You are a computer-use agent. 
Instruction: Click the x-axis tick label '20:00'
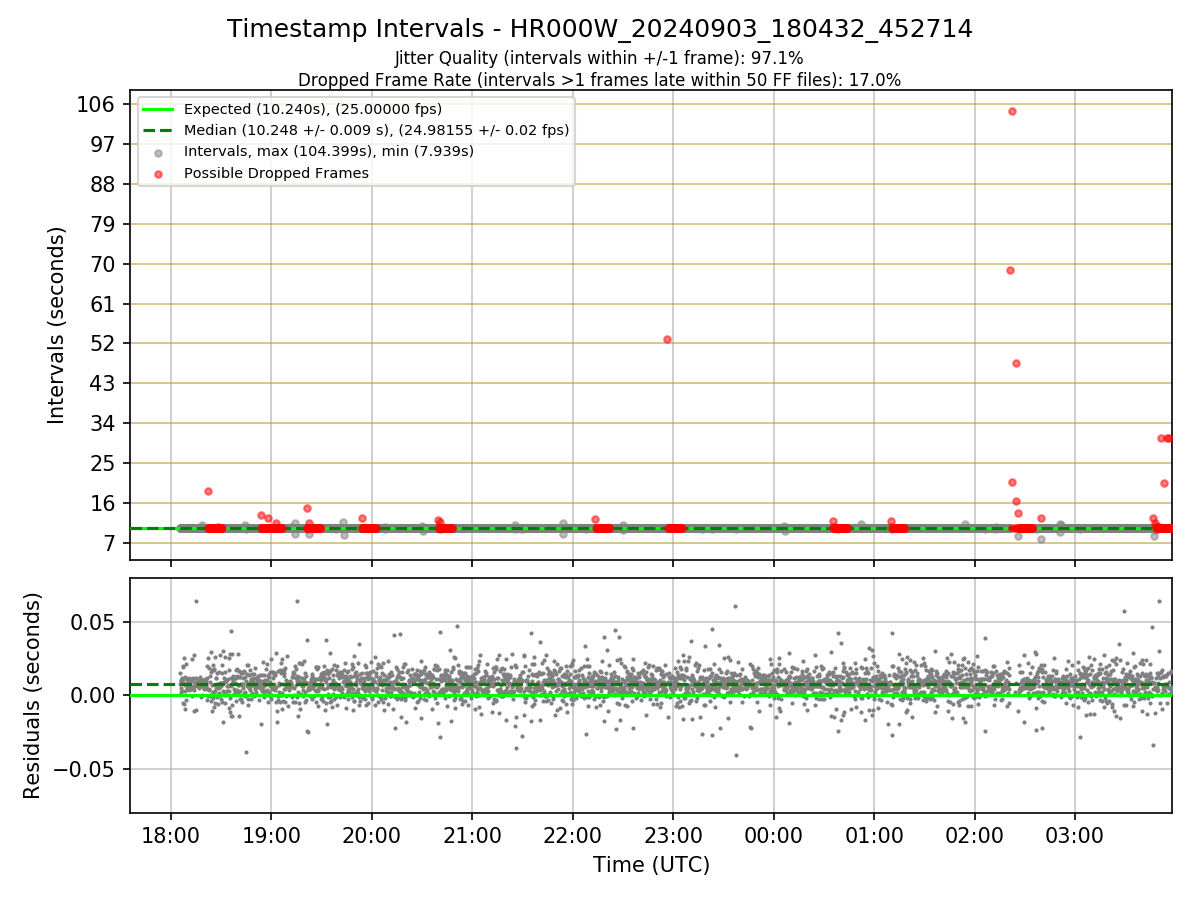pyautogui.click(x=372, y=834)
